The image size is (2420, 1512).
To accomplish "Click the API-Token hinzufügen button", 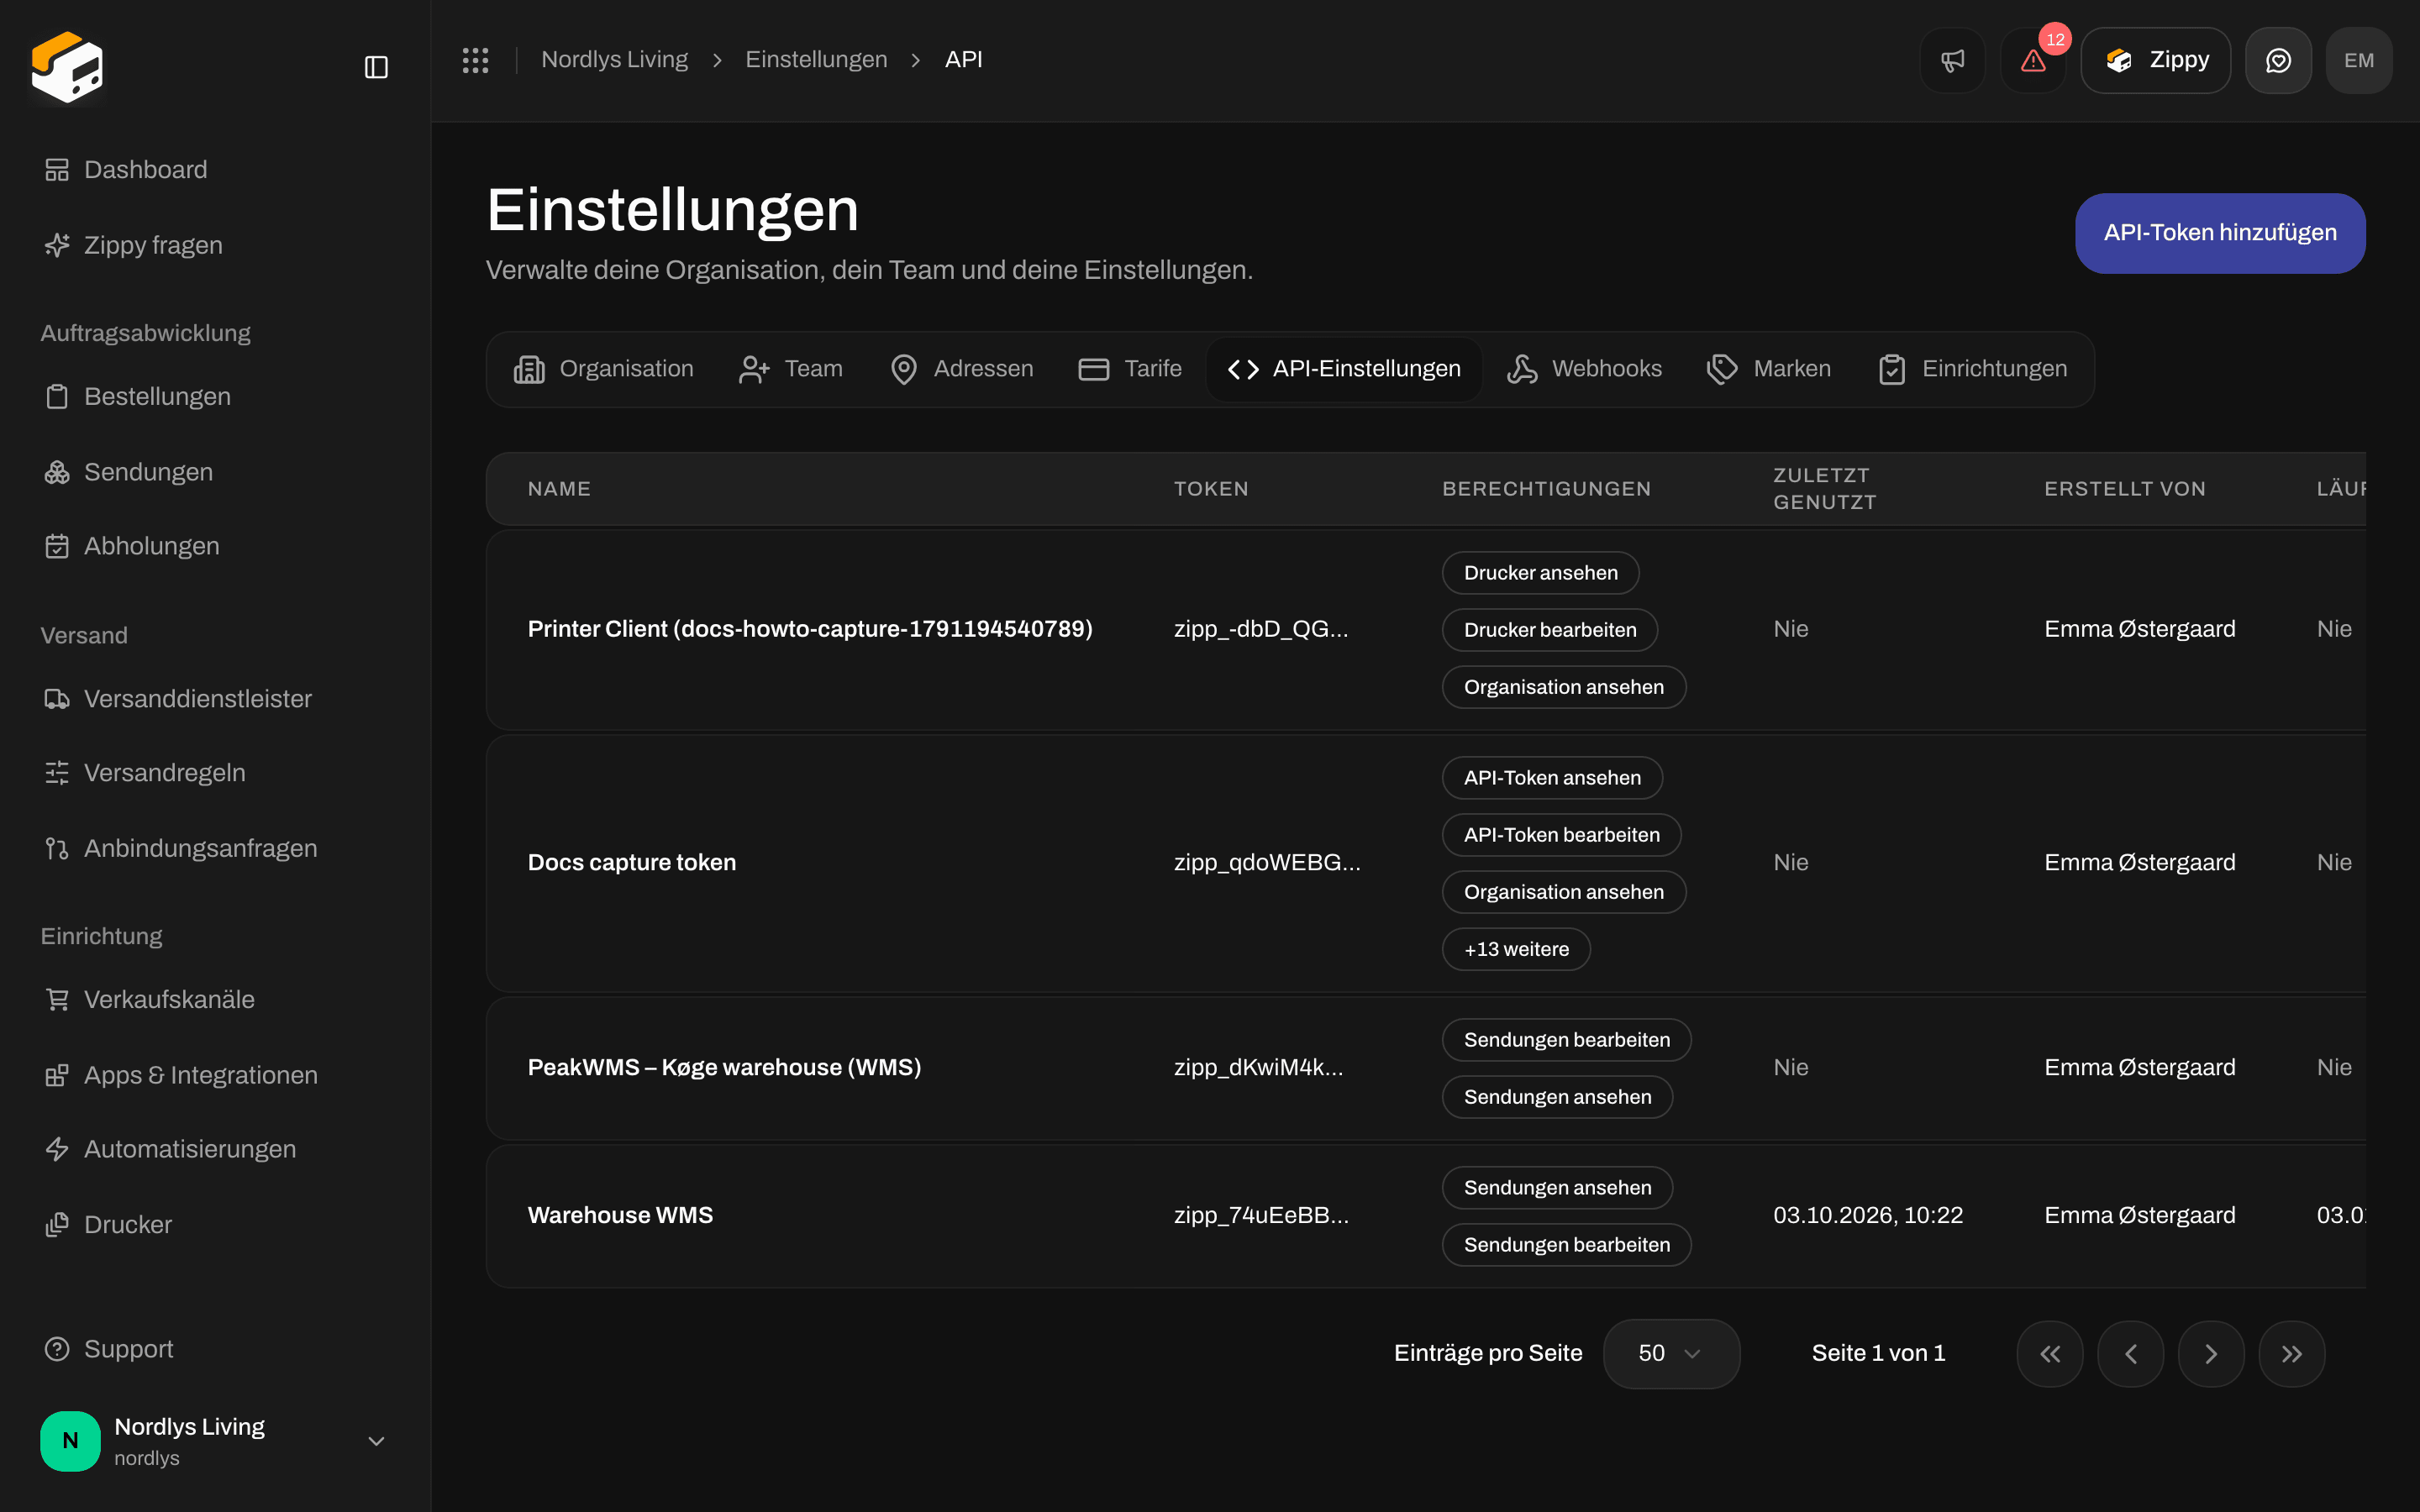I will coord(2220,233).
